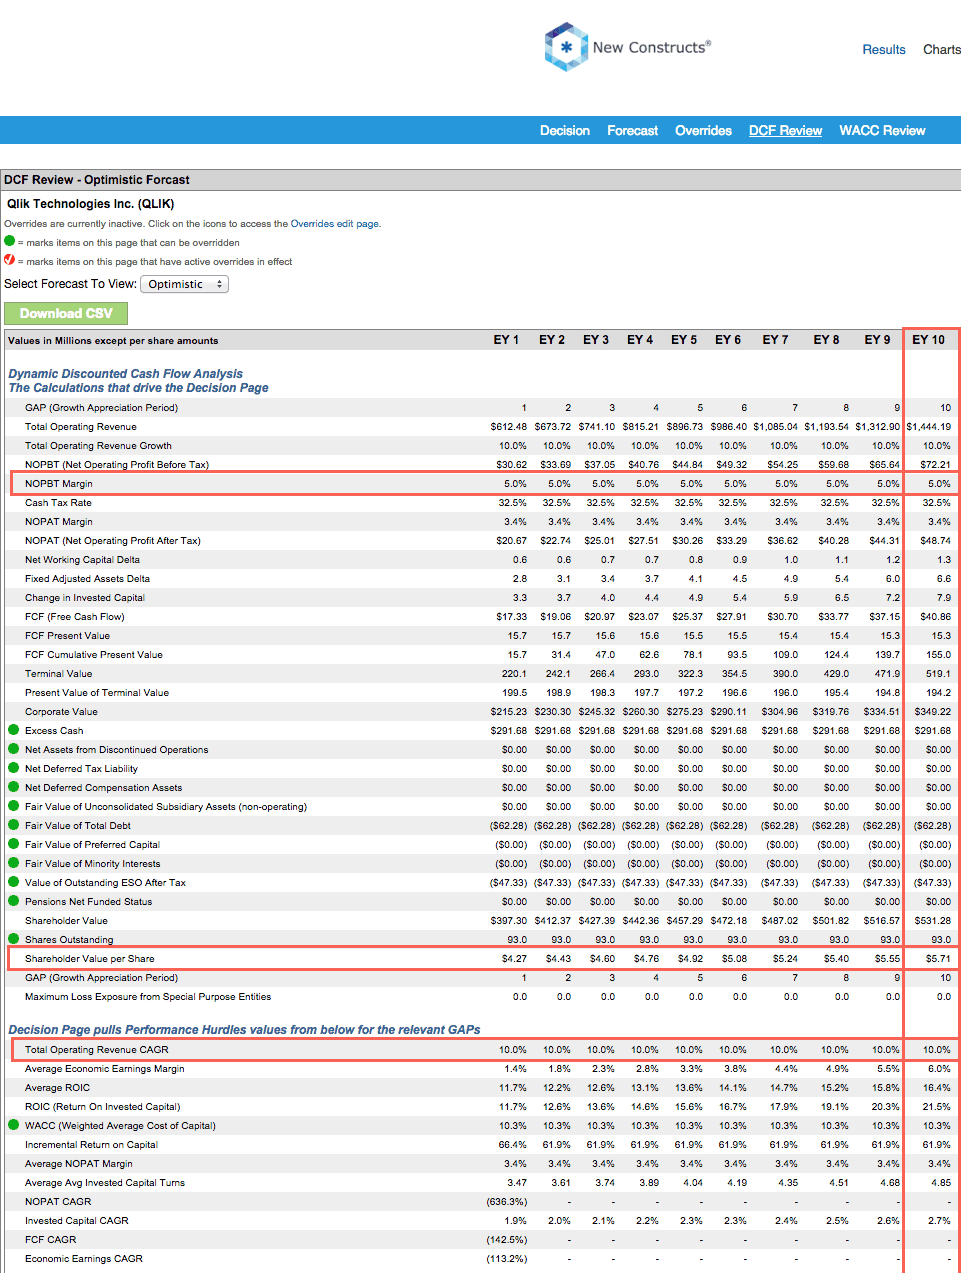Screen dimensions: 961x1273
Task: Open override for Unconsolidated Subsidiary Assets row
Action: (14, 806)
